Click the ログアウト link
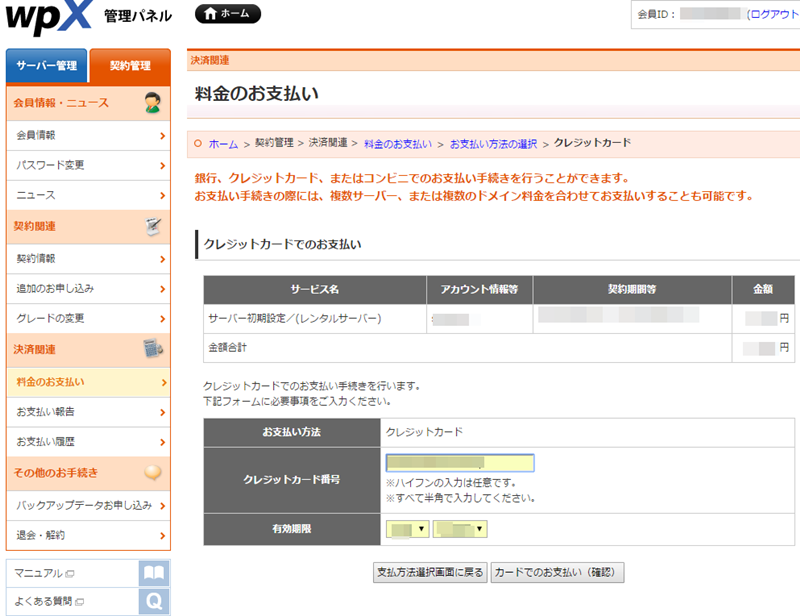 (x=773, y=14)
